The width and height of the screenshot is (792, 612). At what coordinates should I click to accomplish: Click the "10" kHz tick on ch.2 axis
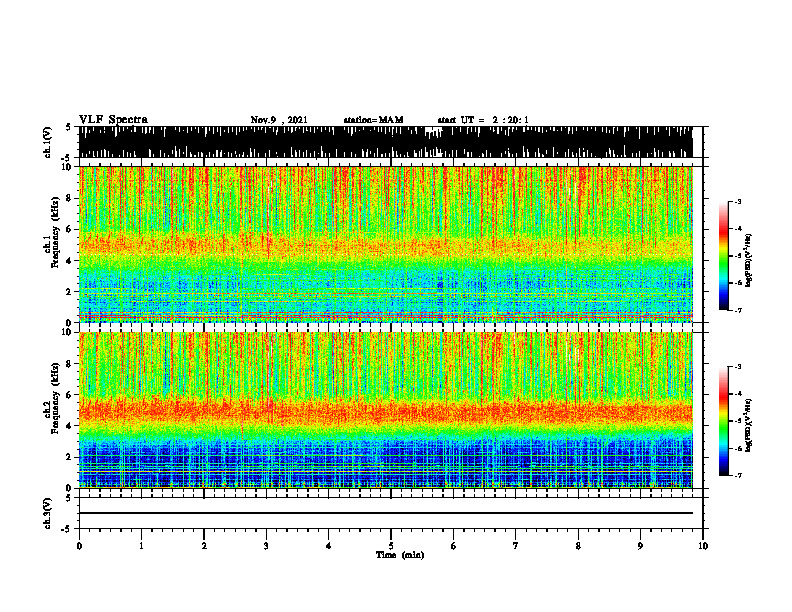tap(69, 332)
